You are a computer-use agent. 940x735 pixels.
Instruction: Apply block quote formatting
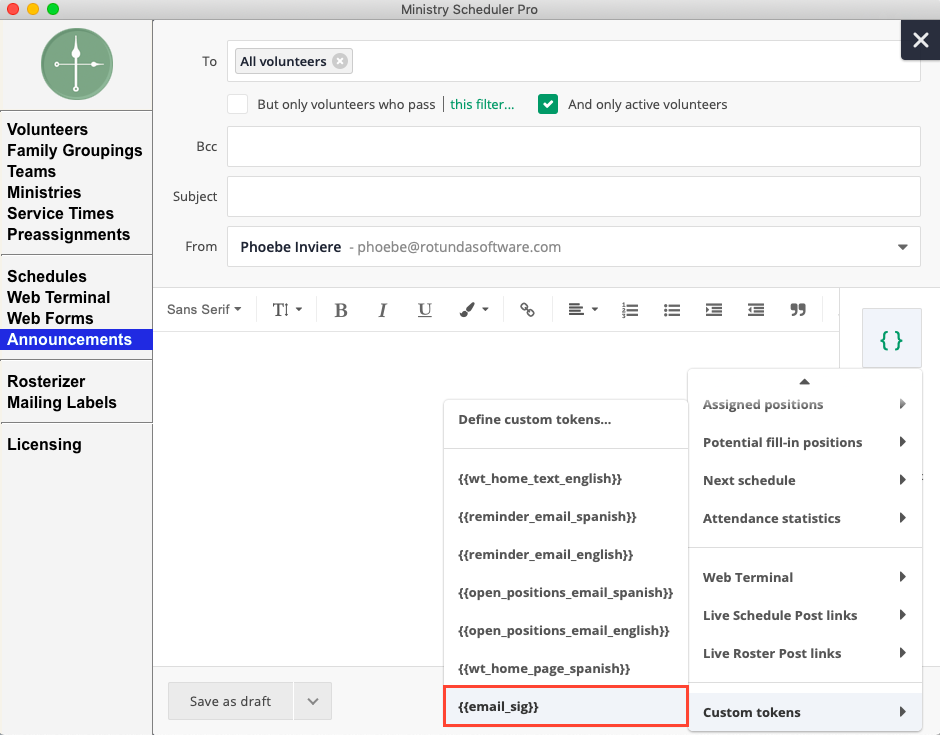click(x=798, y=310)
